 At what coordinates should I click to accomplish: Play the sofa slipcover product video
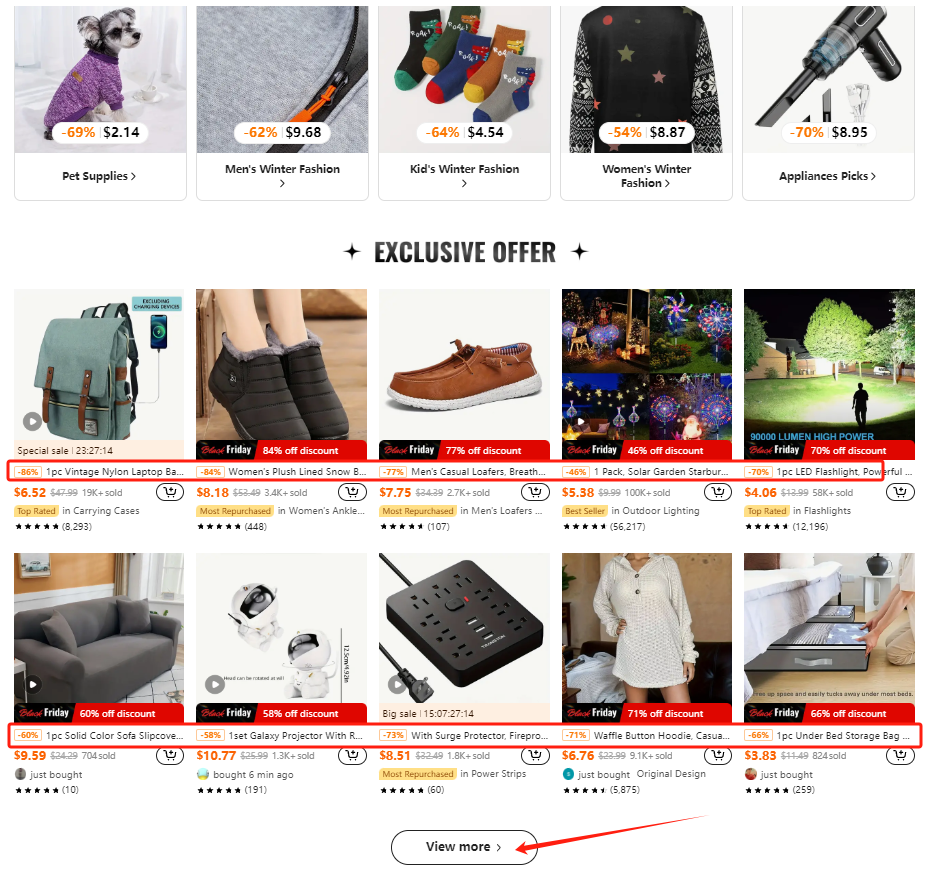click(33, 684)
